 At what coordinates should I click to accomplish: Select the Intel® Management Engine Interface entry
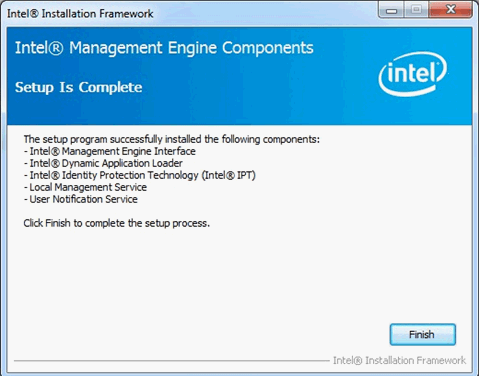[110, 151]
